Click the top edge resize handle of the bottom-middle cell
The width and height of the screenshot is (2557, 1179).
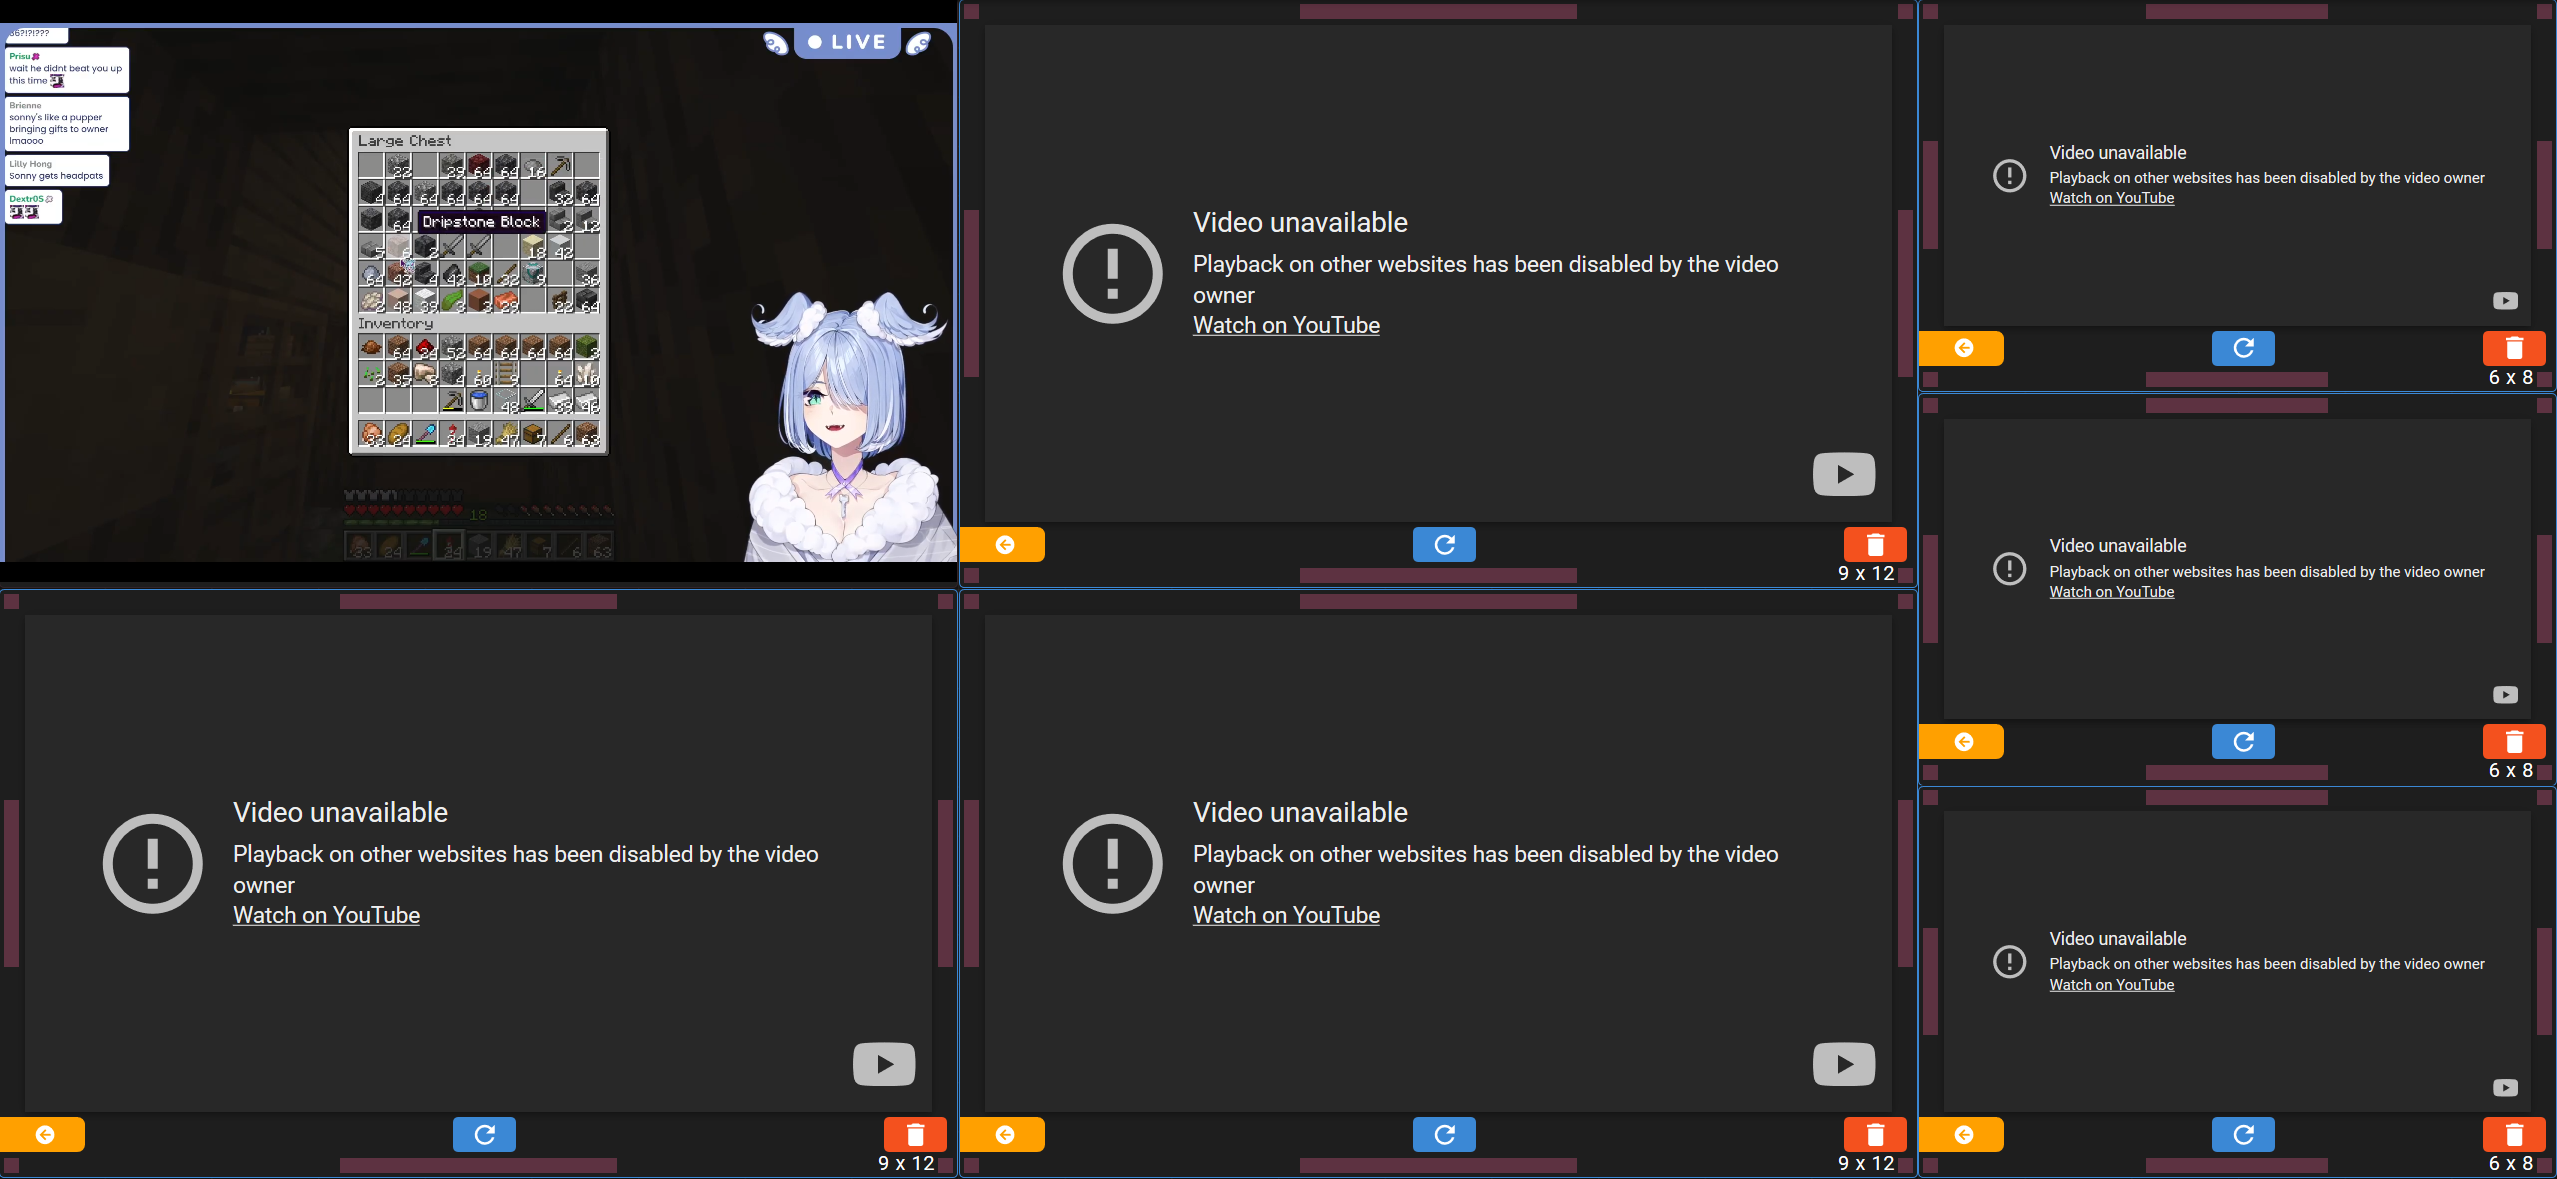[x=1438, y=602]
